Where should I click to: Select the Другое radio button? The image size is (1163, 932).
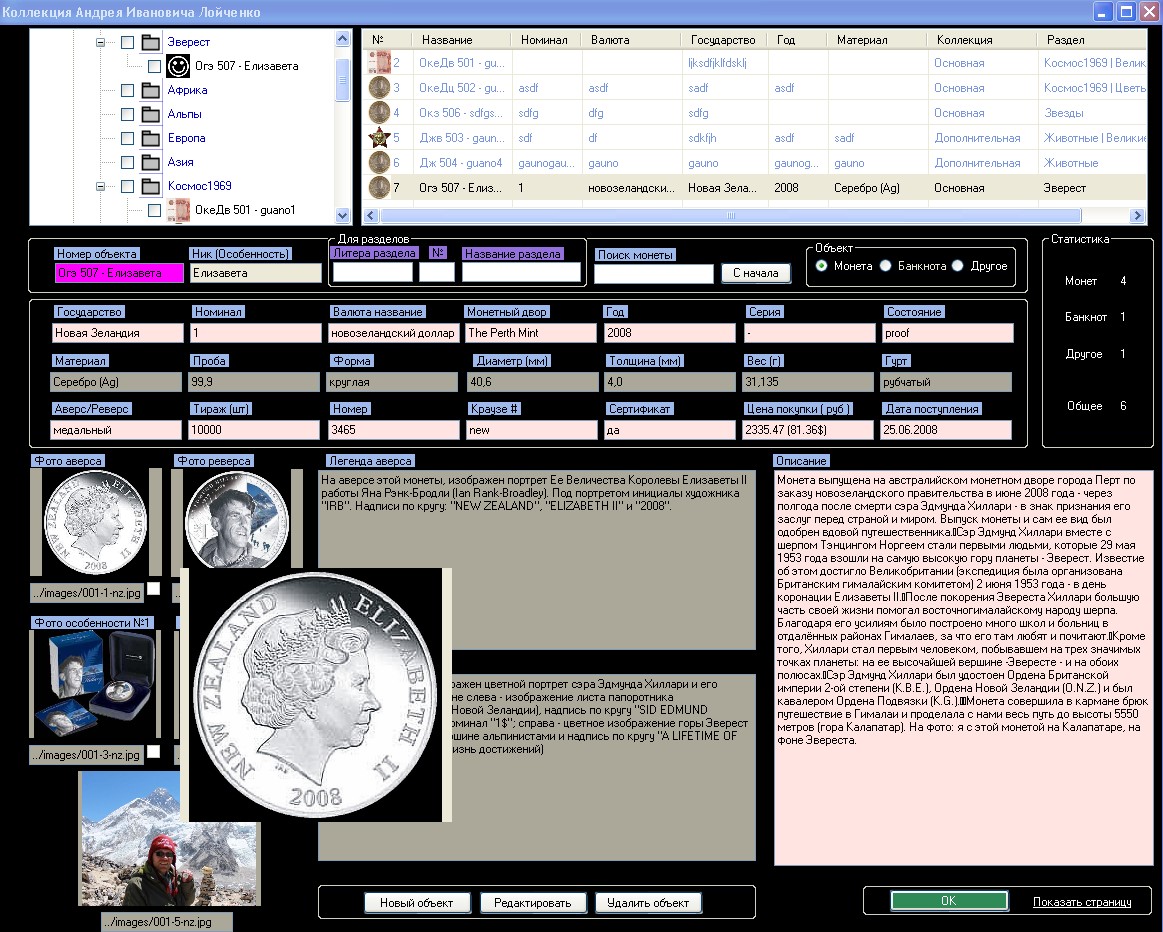click(958, 265)
